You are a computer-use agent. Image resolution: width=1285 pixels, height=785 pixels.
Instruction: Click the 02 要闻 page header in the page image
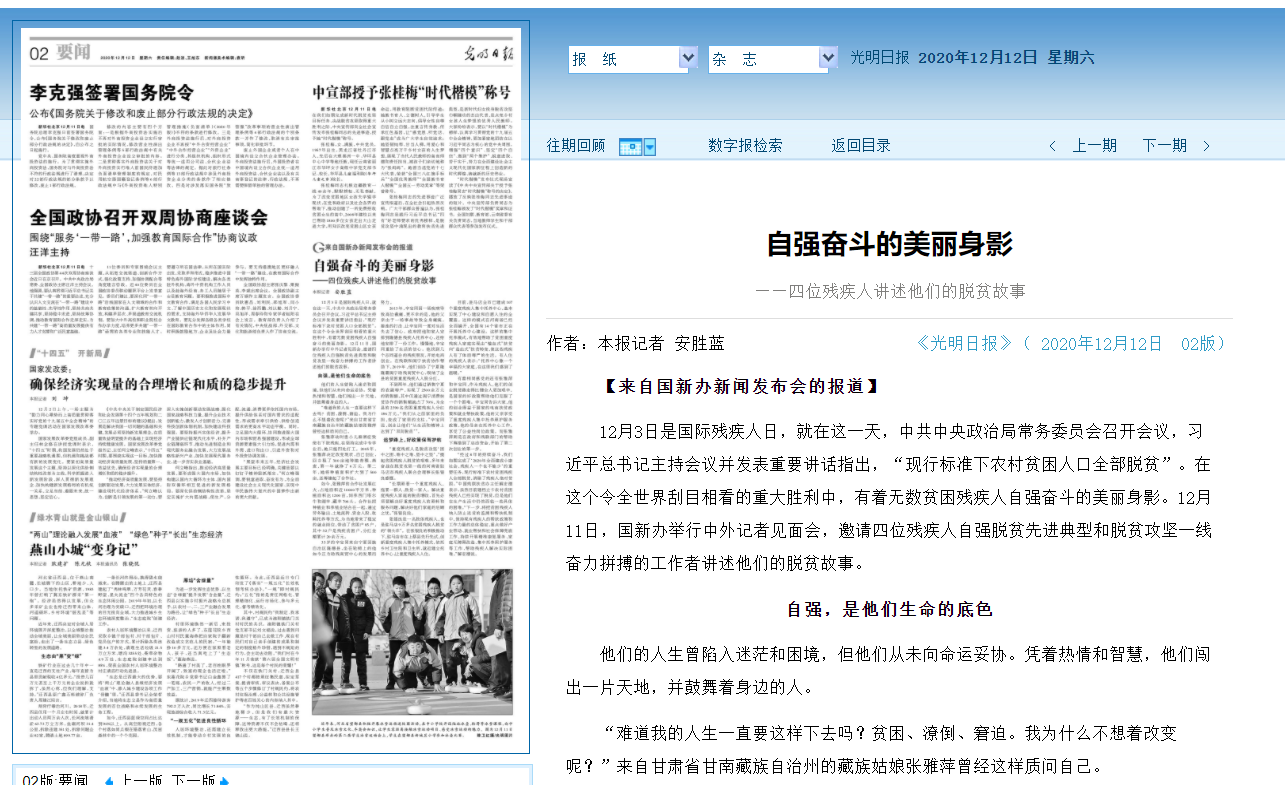click(60, 54)
